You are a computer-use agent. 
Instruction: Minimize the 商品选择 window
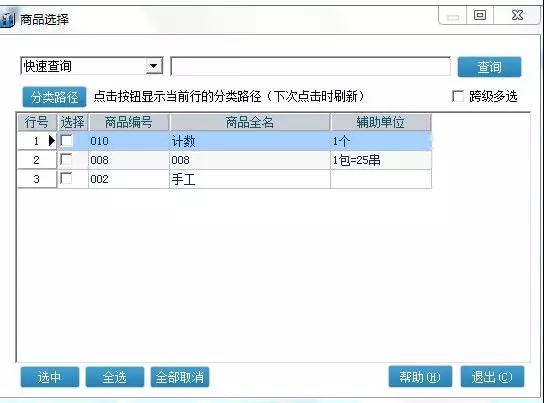[452, 16]
